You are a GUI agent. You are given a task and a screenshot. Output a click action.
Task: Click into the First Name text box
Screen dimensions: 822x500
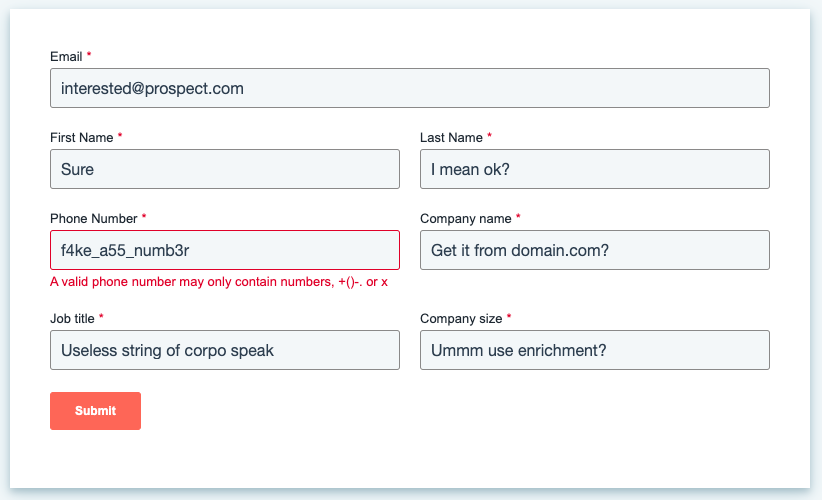coord(224,169)
